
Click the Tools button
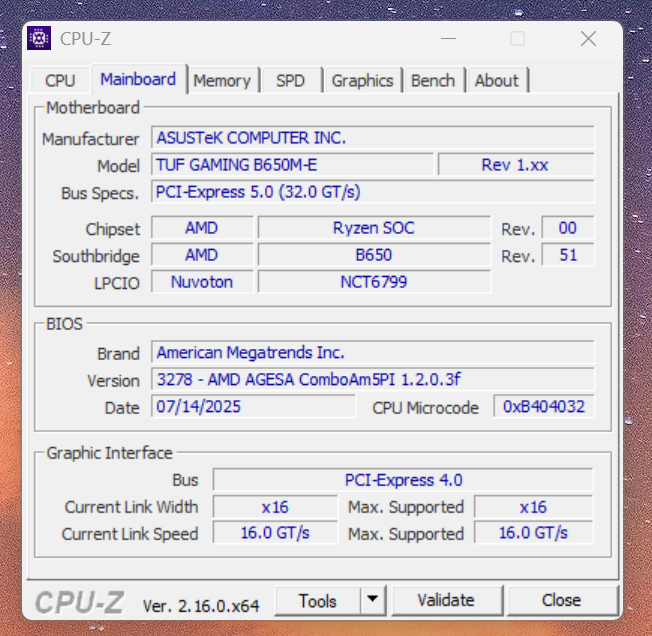pos(317,601)
